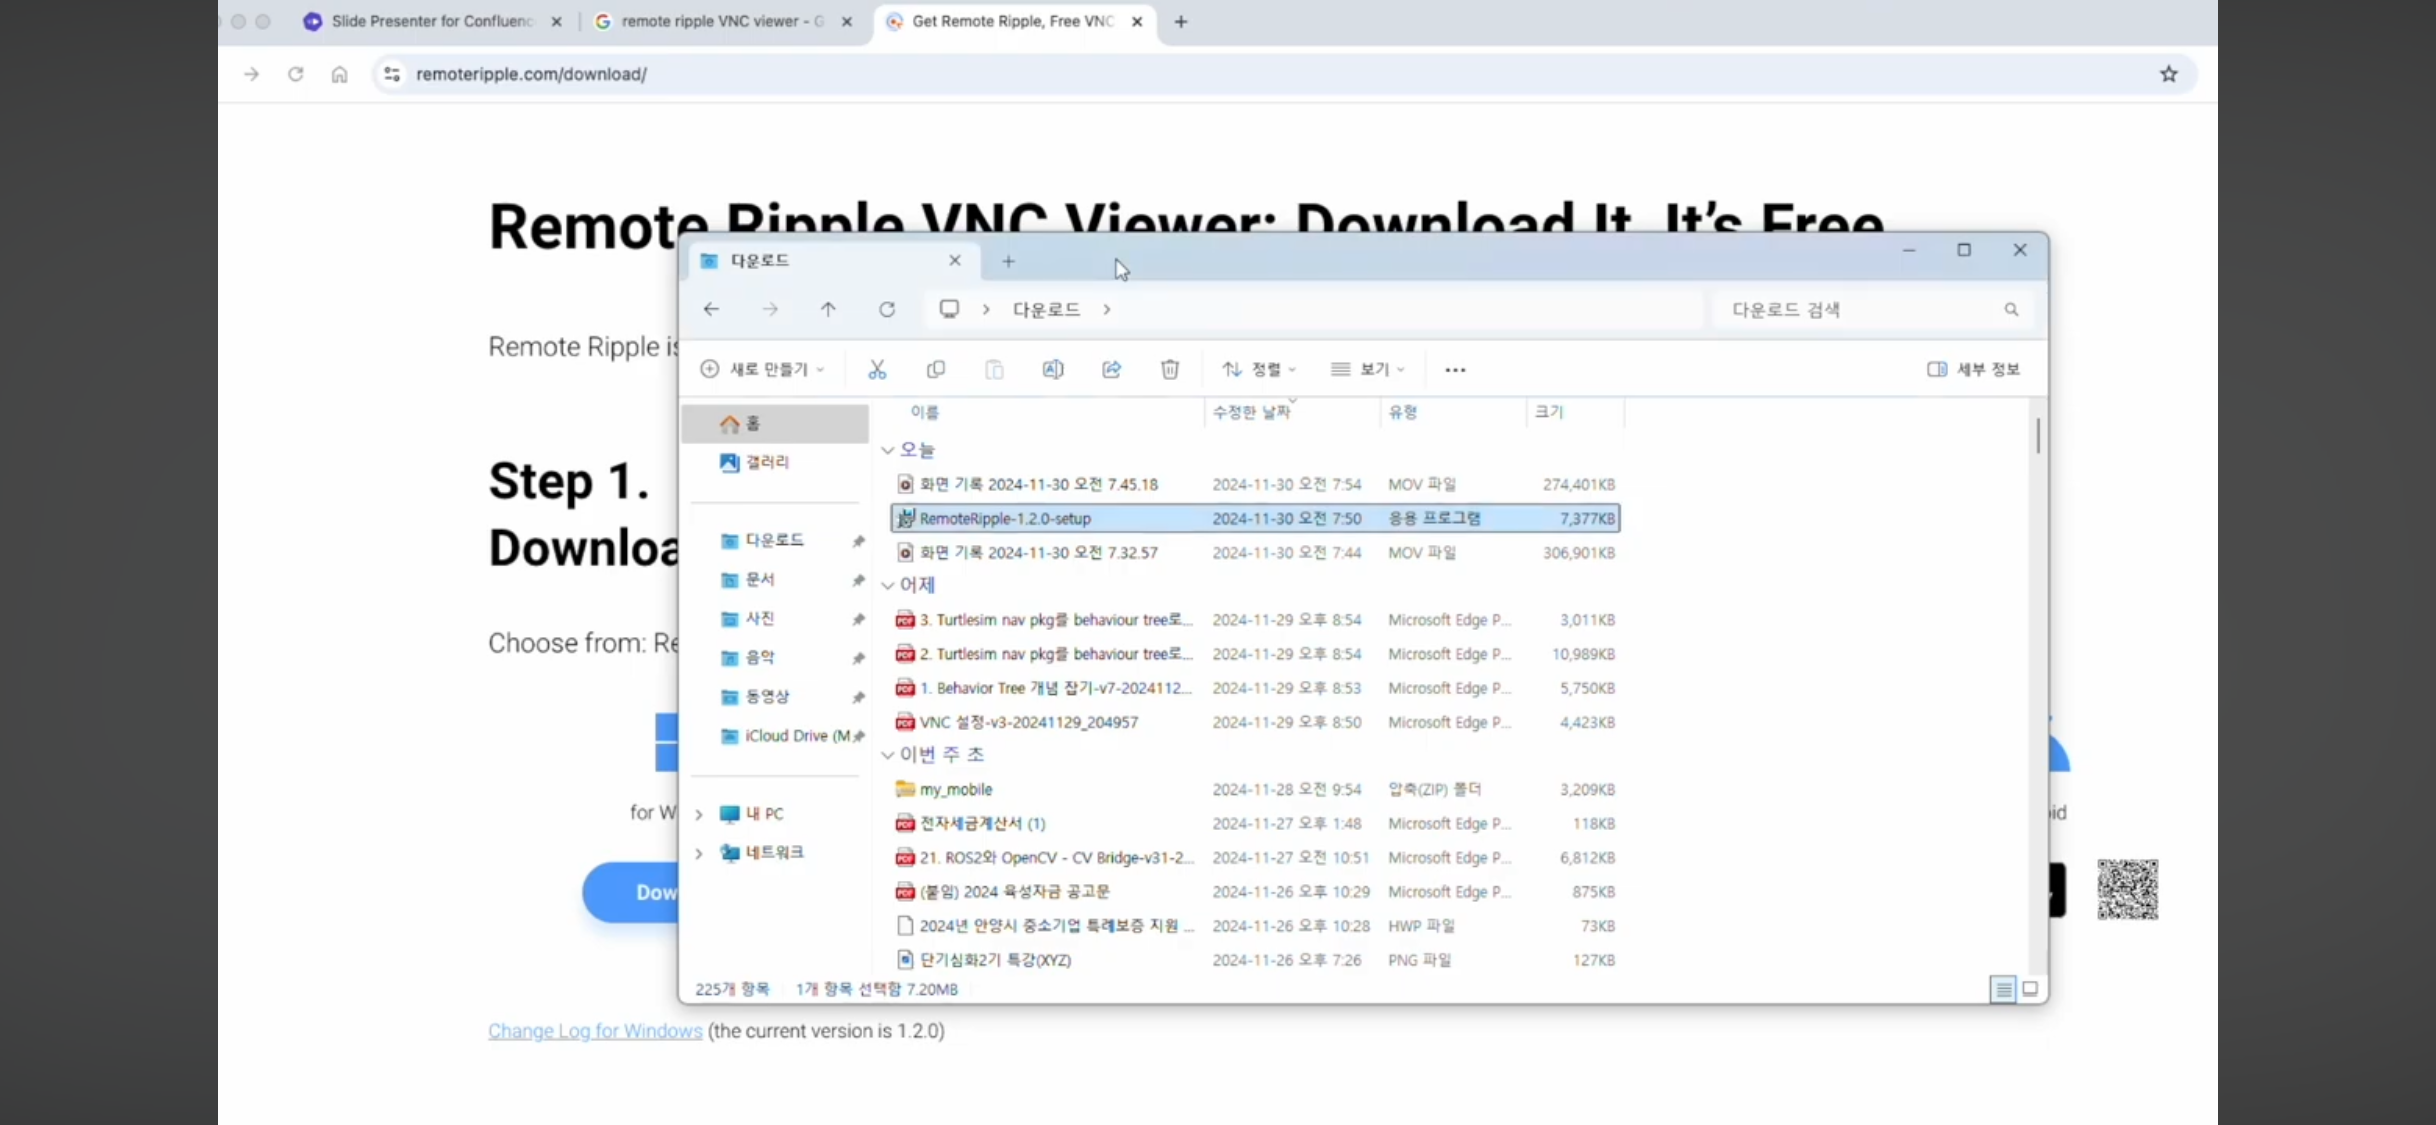Refresh the 다운로드 folder in Explorer

click(x=887, y=310)
